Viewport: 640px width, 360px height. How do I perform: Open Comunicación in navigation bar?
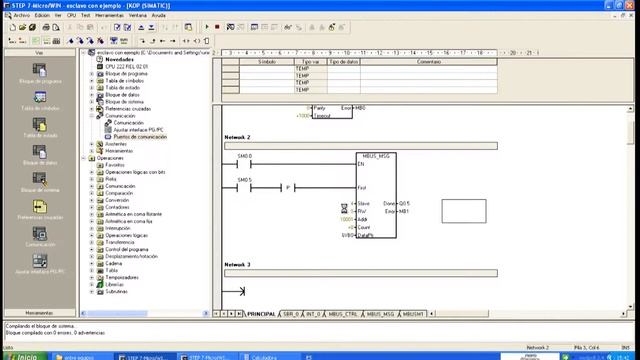click(x=40, y=237)
